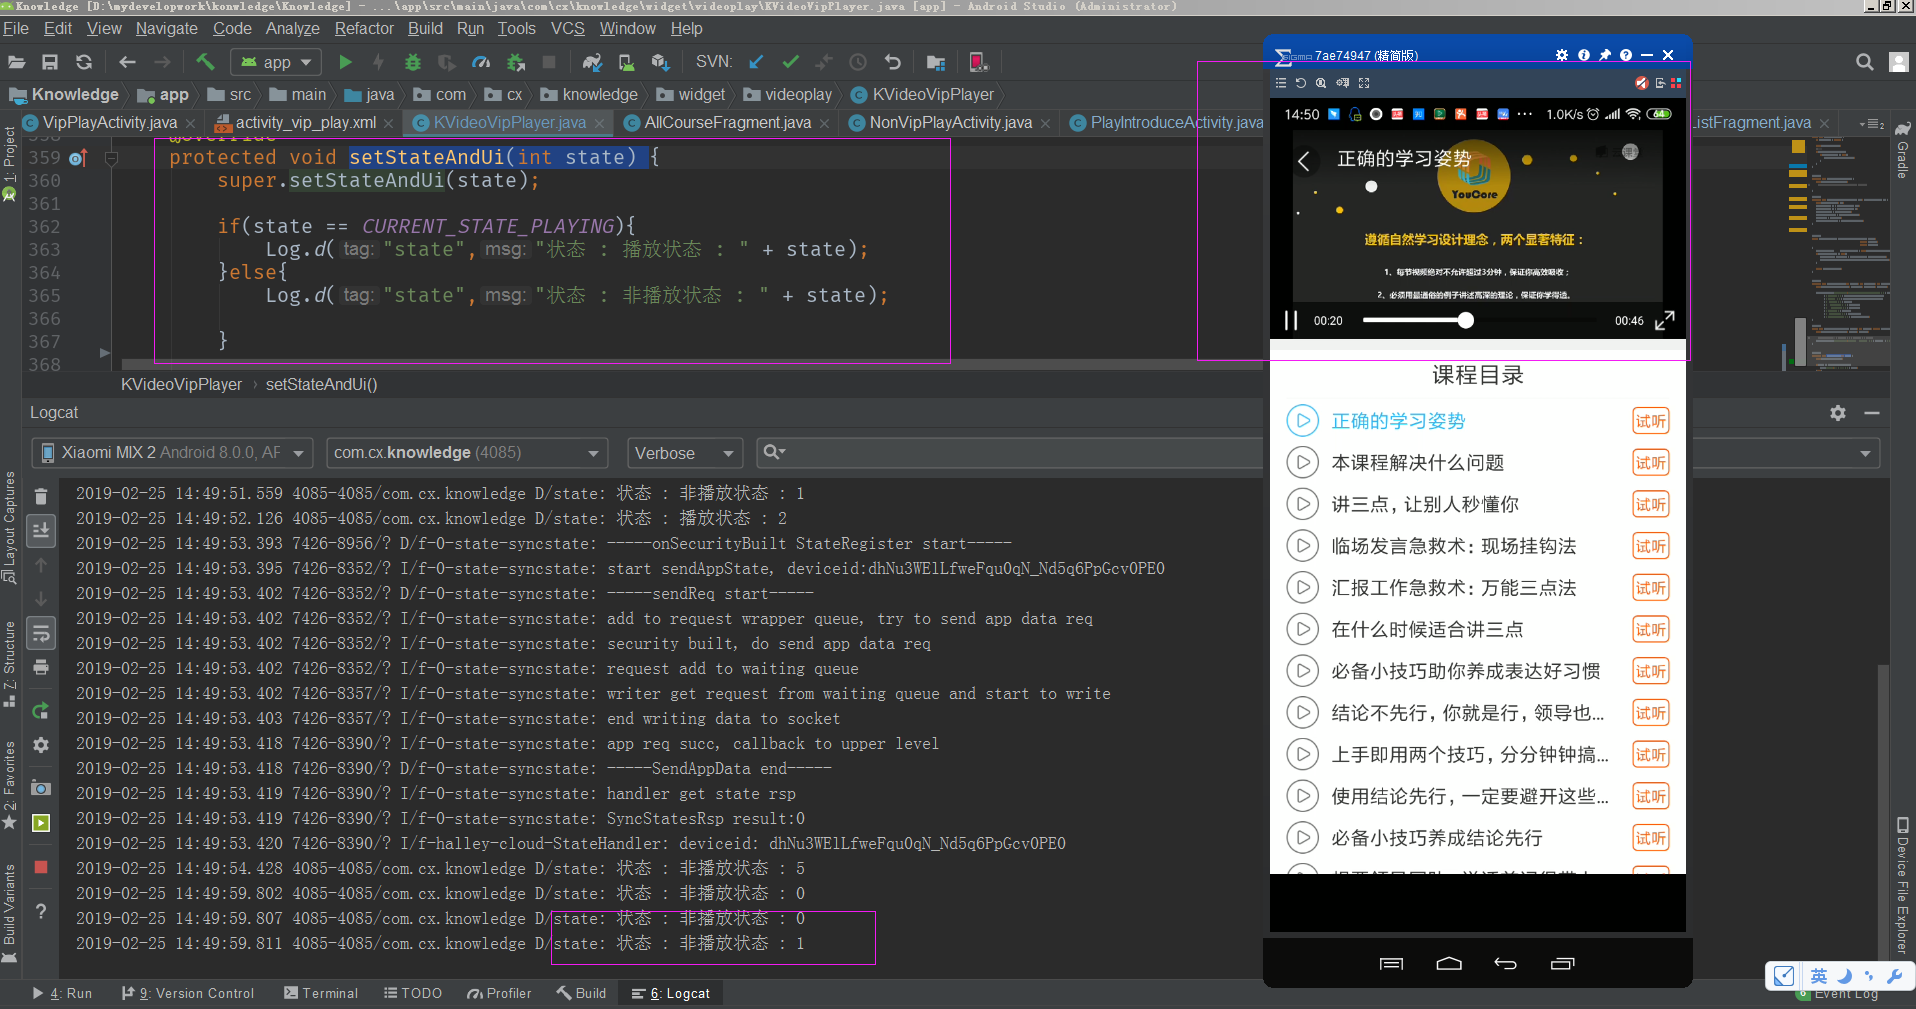Take device screenshot from Logcat sidebar camera
This screenshot has height=1009, width=1916.
[x=41, y=789]
